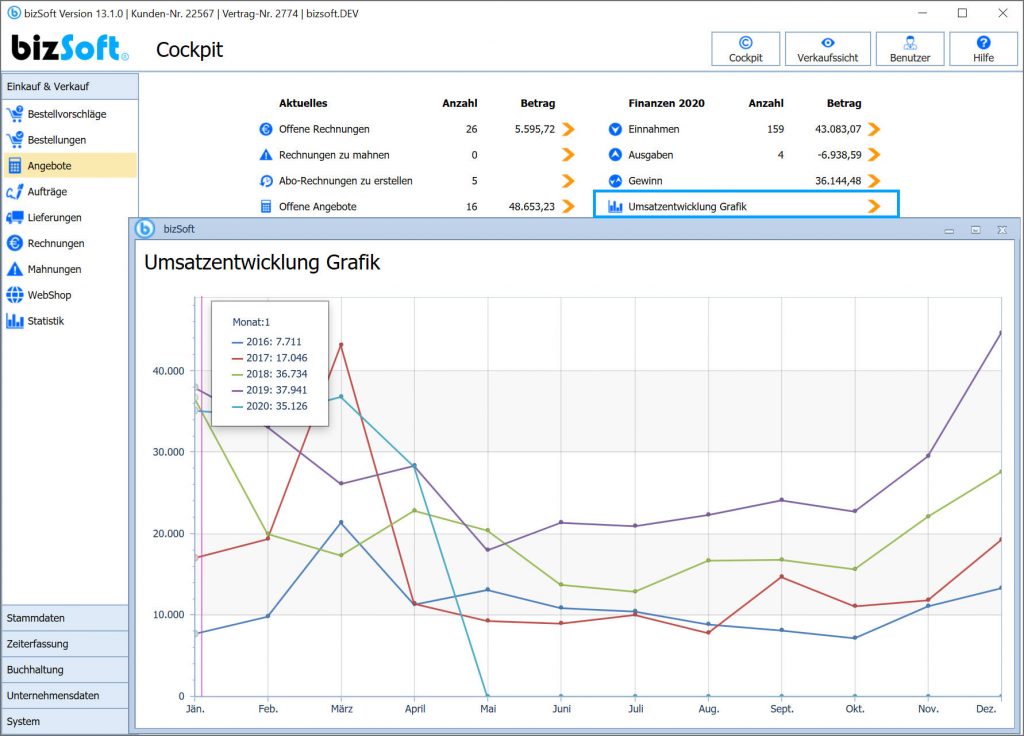The image size is (1024, 736).
Task: Click Offene Rechnungen label
Action: point(324,129)
